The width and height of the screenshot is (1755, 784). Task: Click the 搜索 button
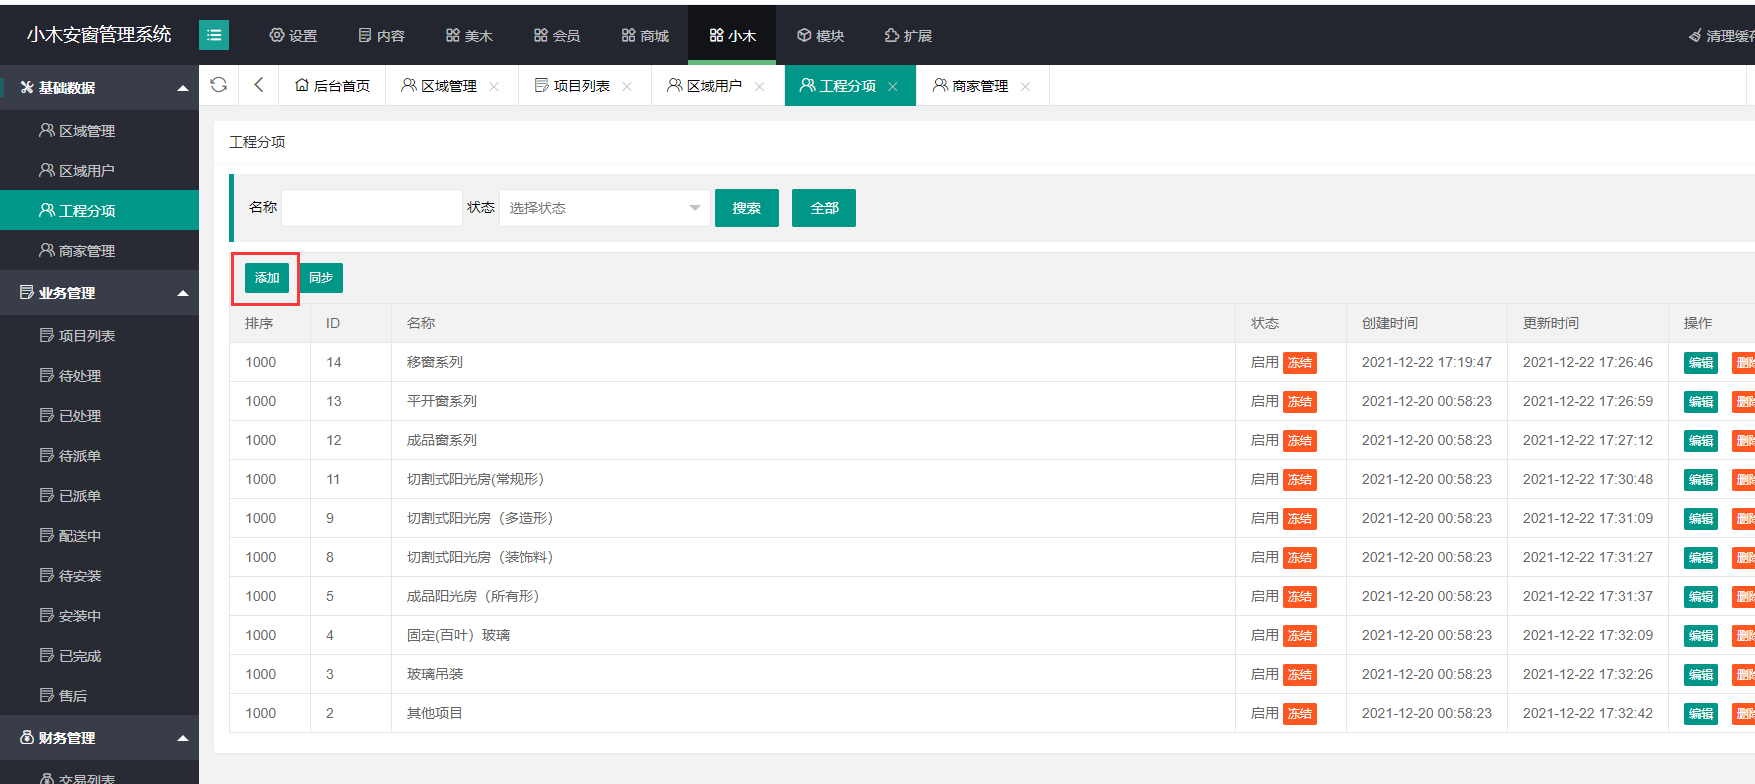coord(747,208)
